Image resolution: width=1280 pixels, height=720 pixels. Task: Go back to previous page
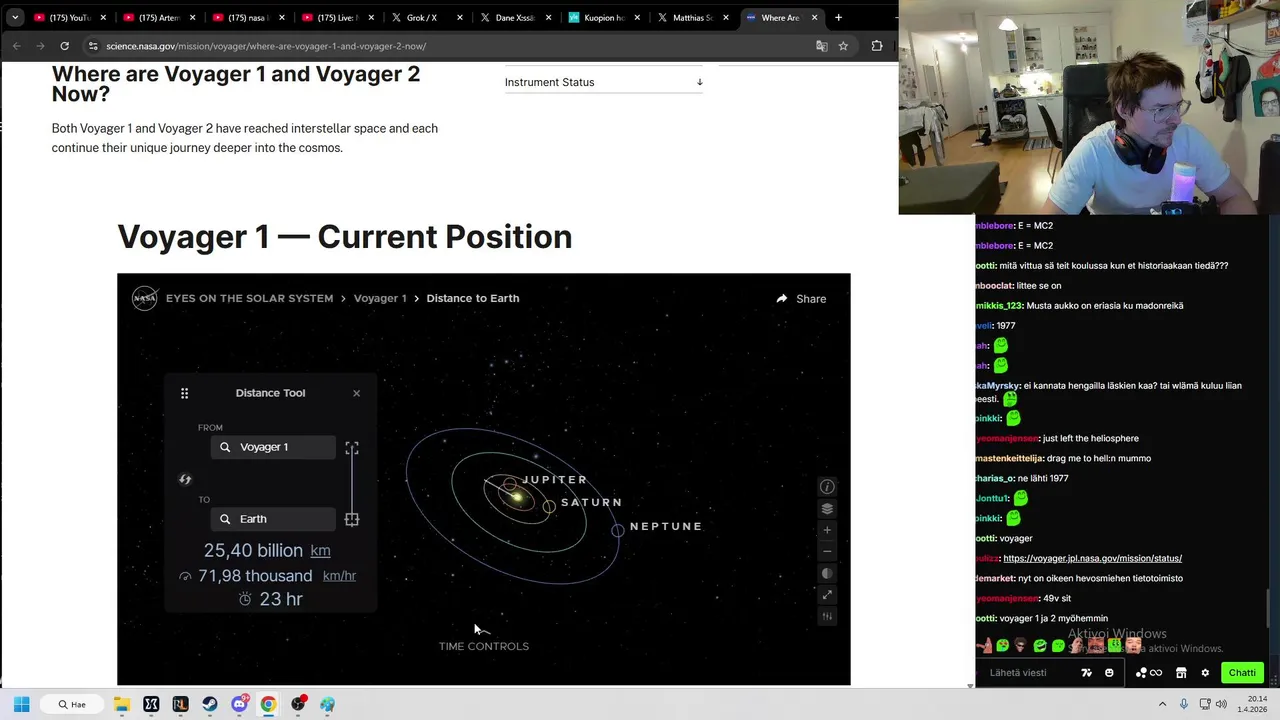17,46
